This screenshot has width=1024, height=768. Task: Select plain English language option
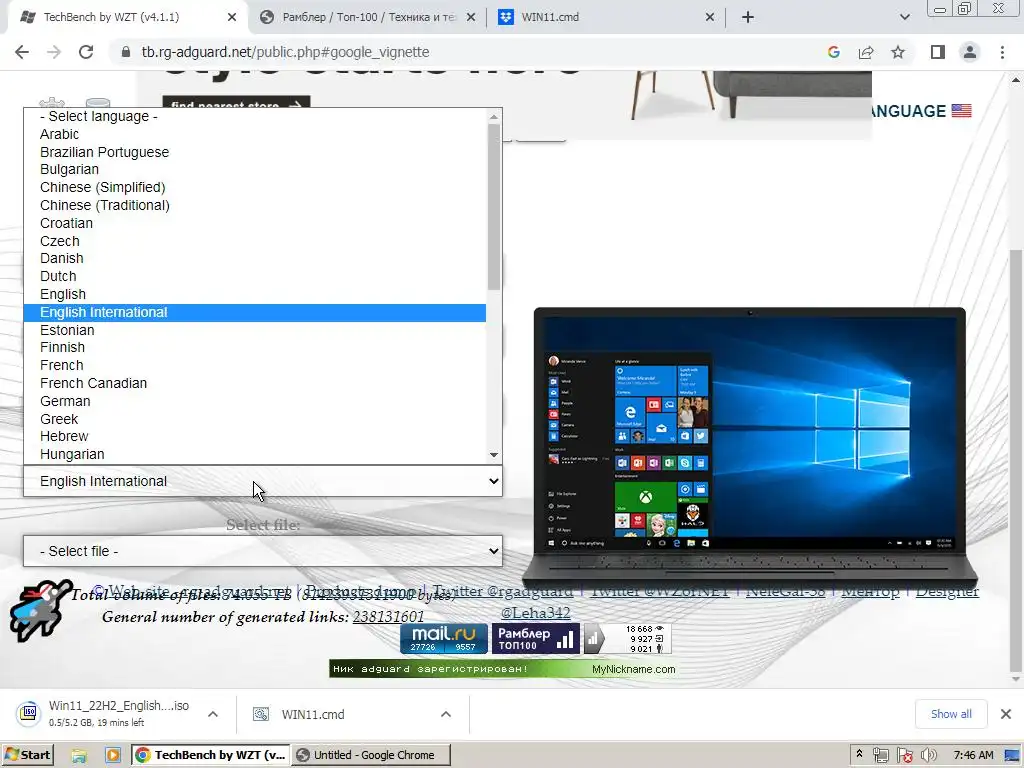click(255, 295)
